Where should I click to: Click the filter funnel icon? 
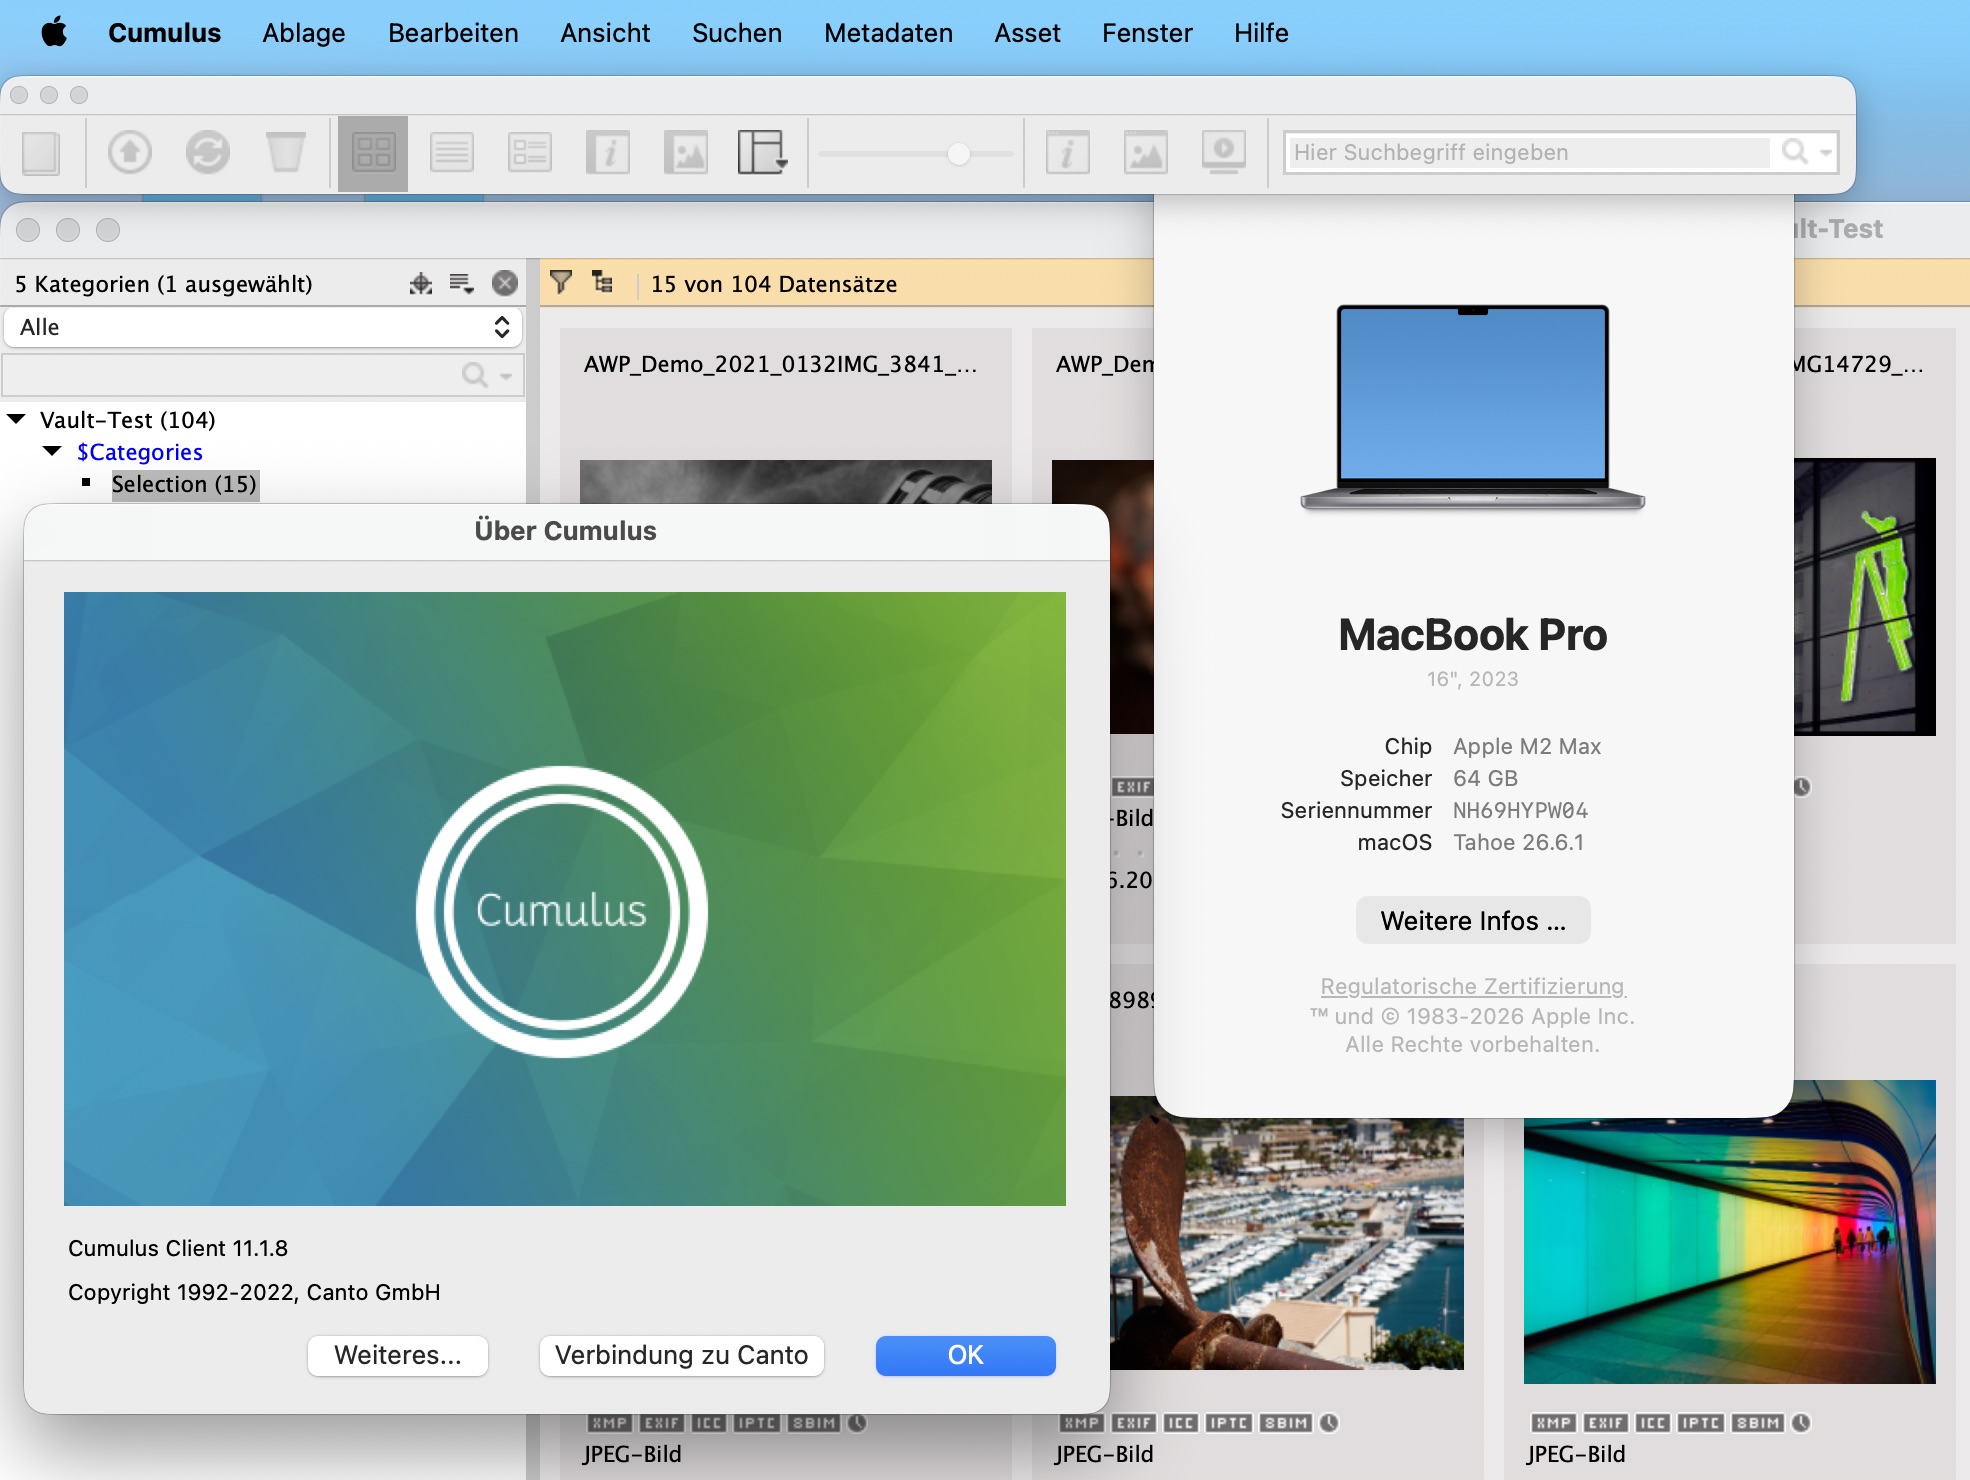click(x=561, y=283)
